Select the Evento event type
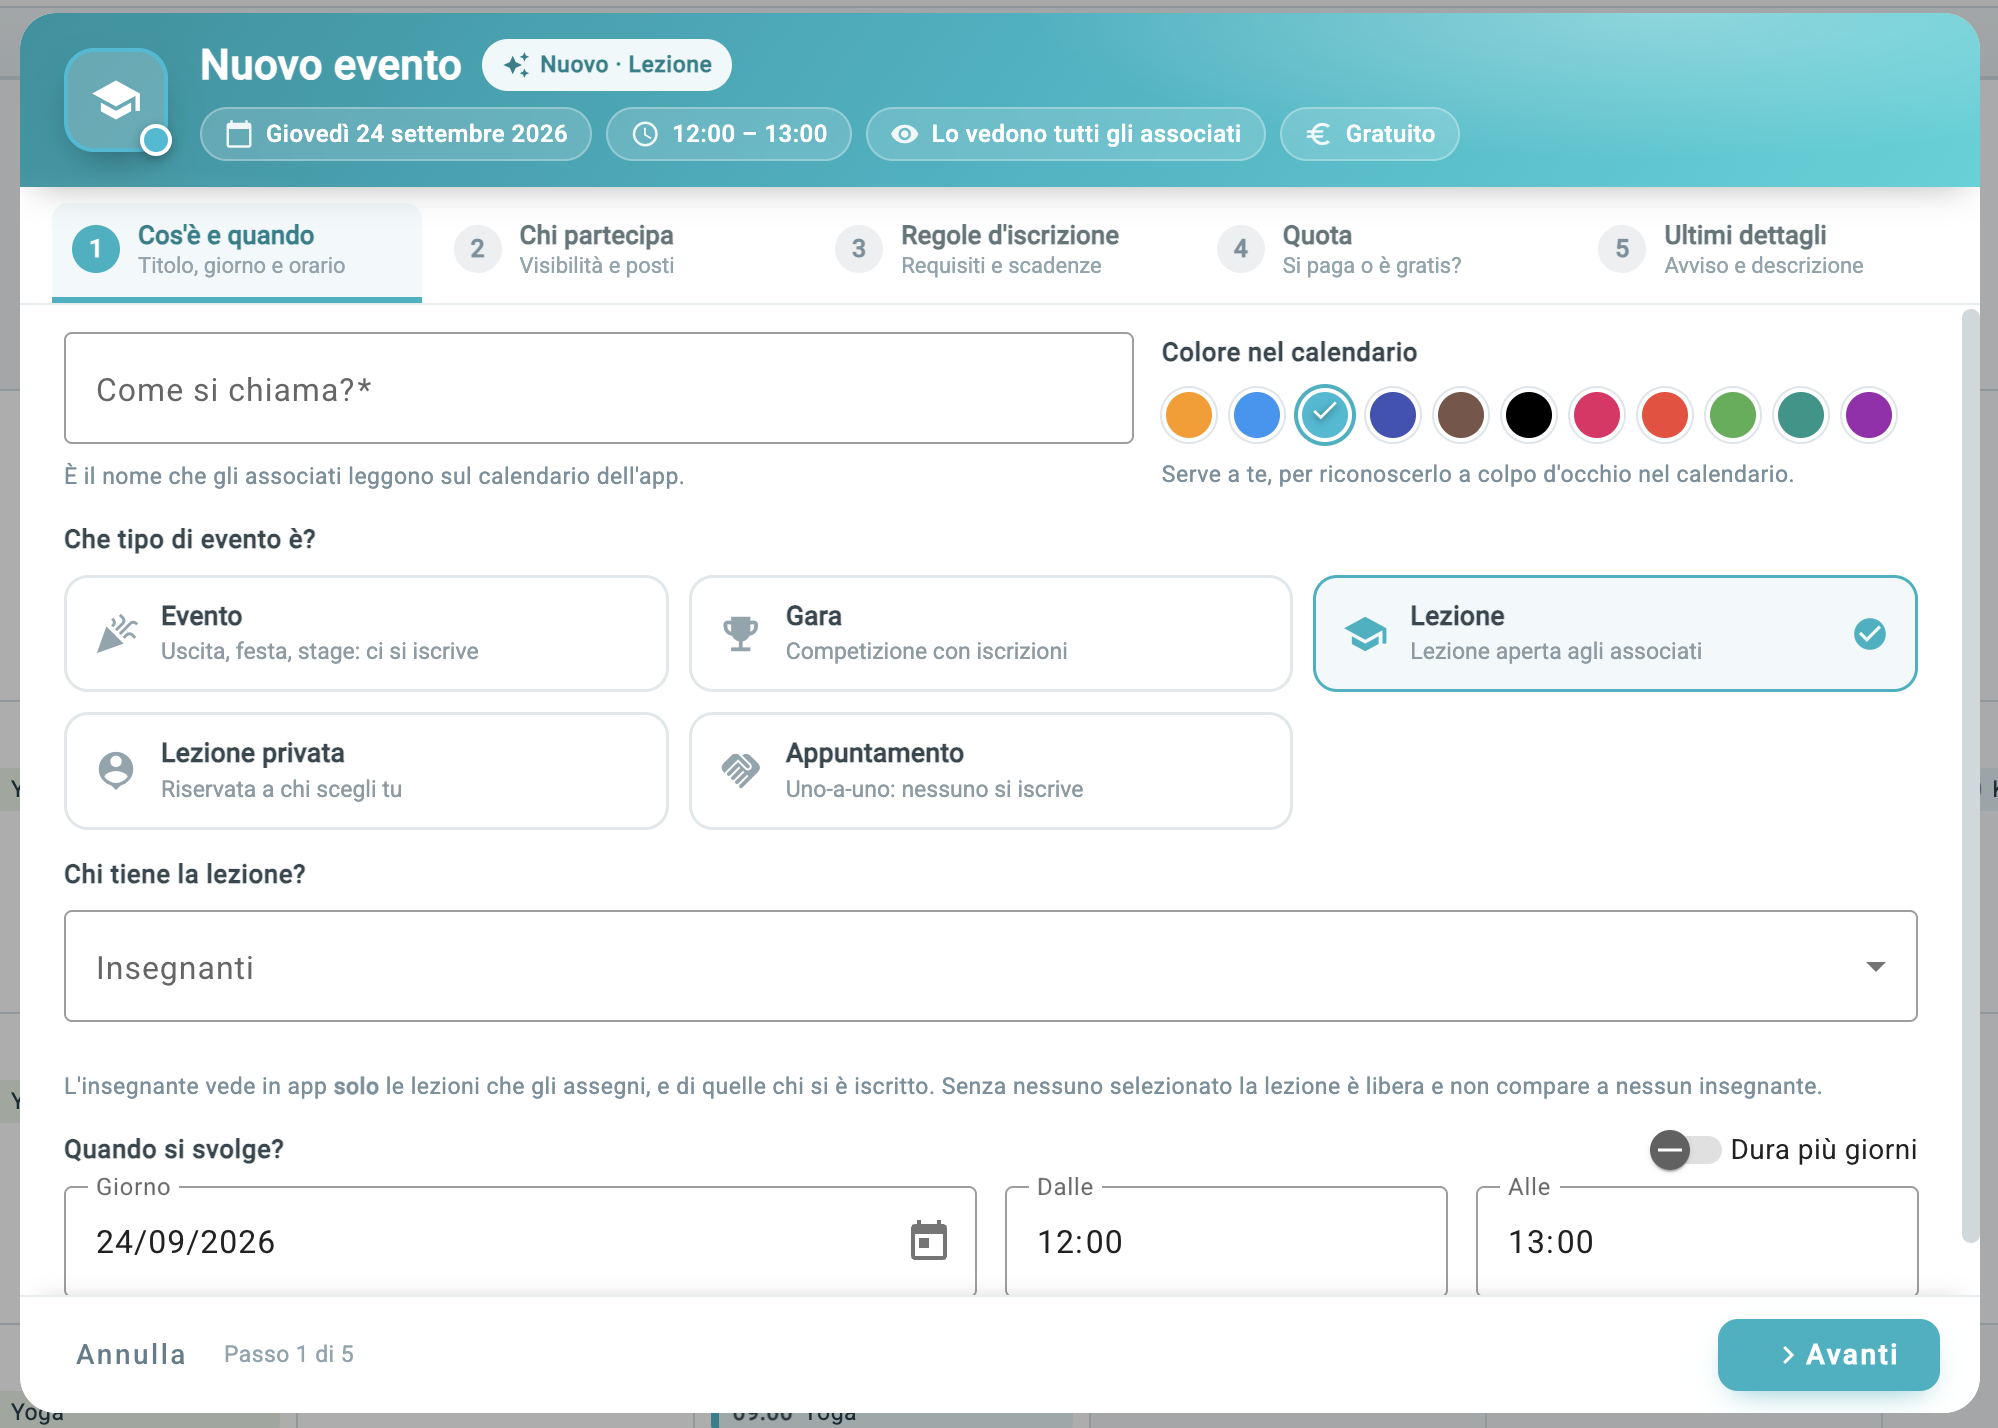The image size is (1998, 1428). [x=366, y=633]
